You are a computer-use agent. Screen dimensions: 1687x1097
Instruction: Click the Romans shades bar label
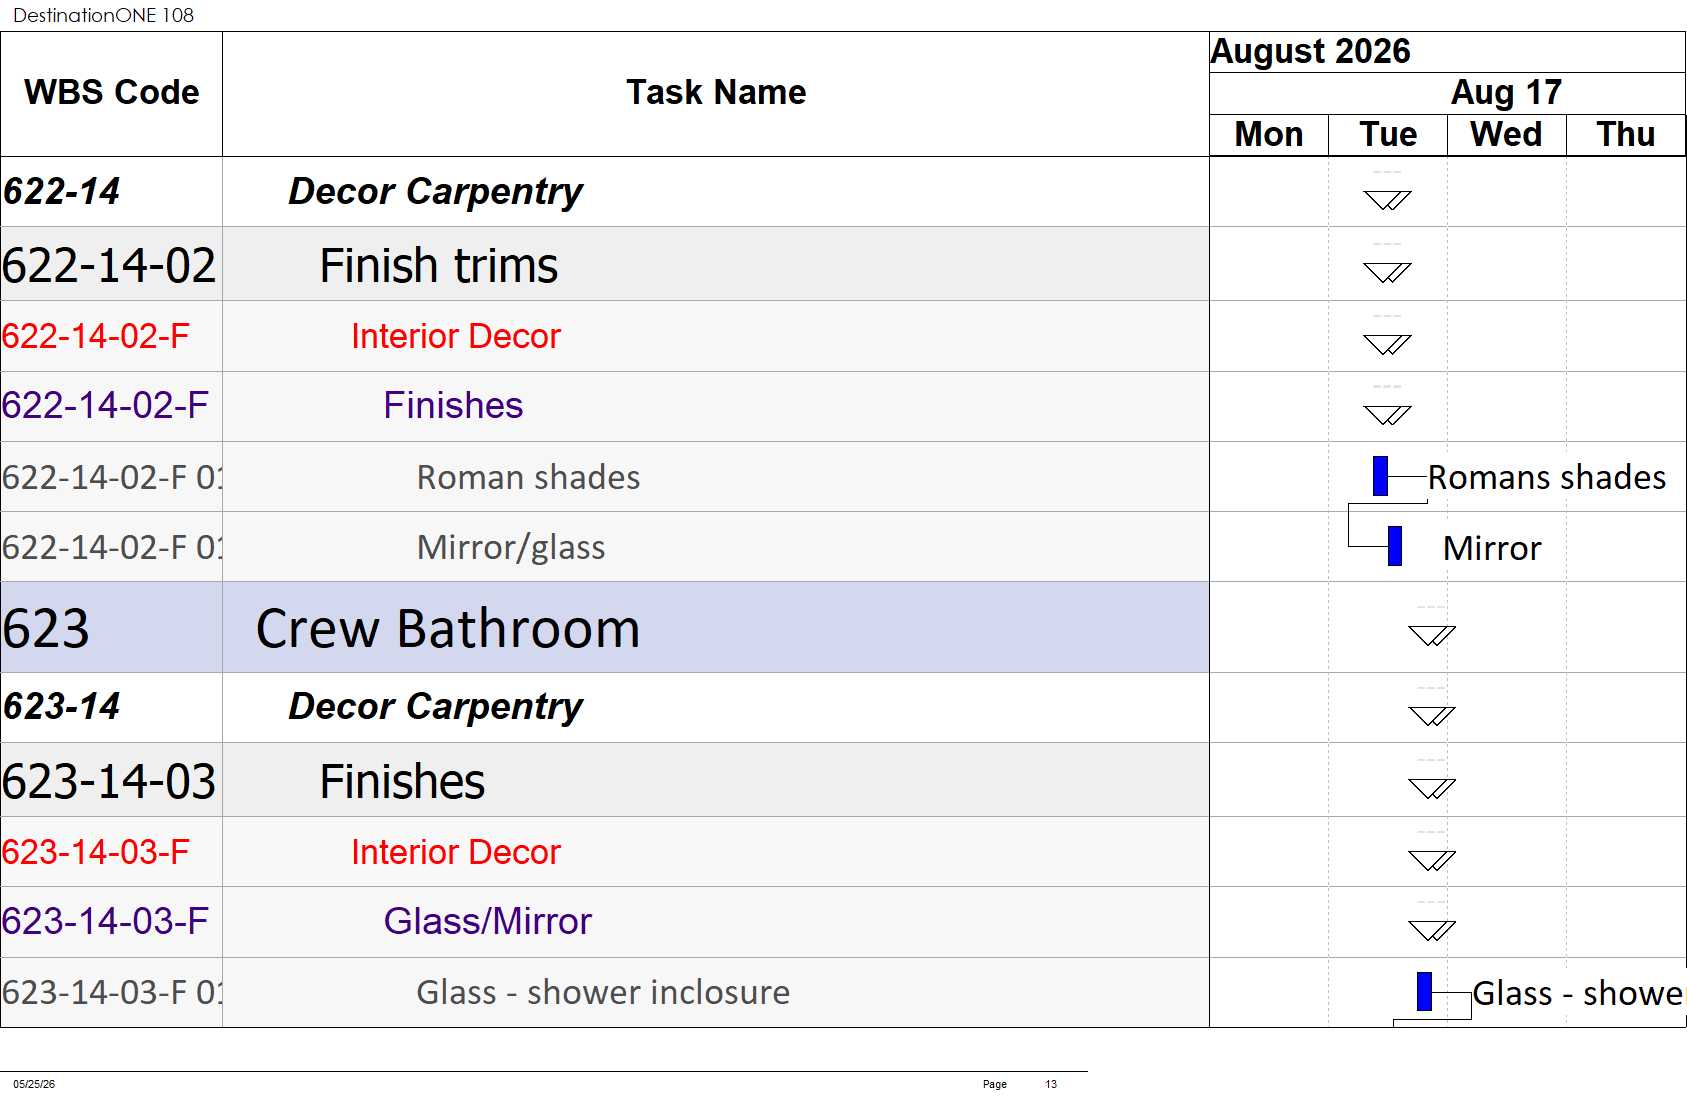pyautogui.click(x=1547, y=478)
